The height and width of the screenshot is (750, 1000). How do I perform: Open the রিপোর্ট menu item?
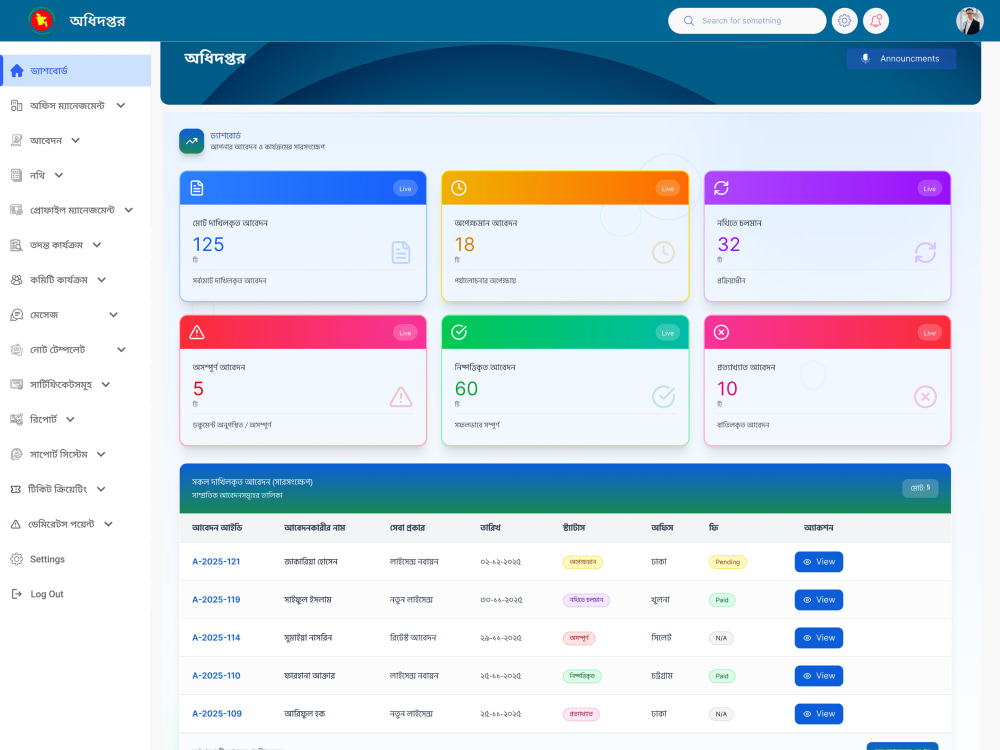(43, 419)
